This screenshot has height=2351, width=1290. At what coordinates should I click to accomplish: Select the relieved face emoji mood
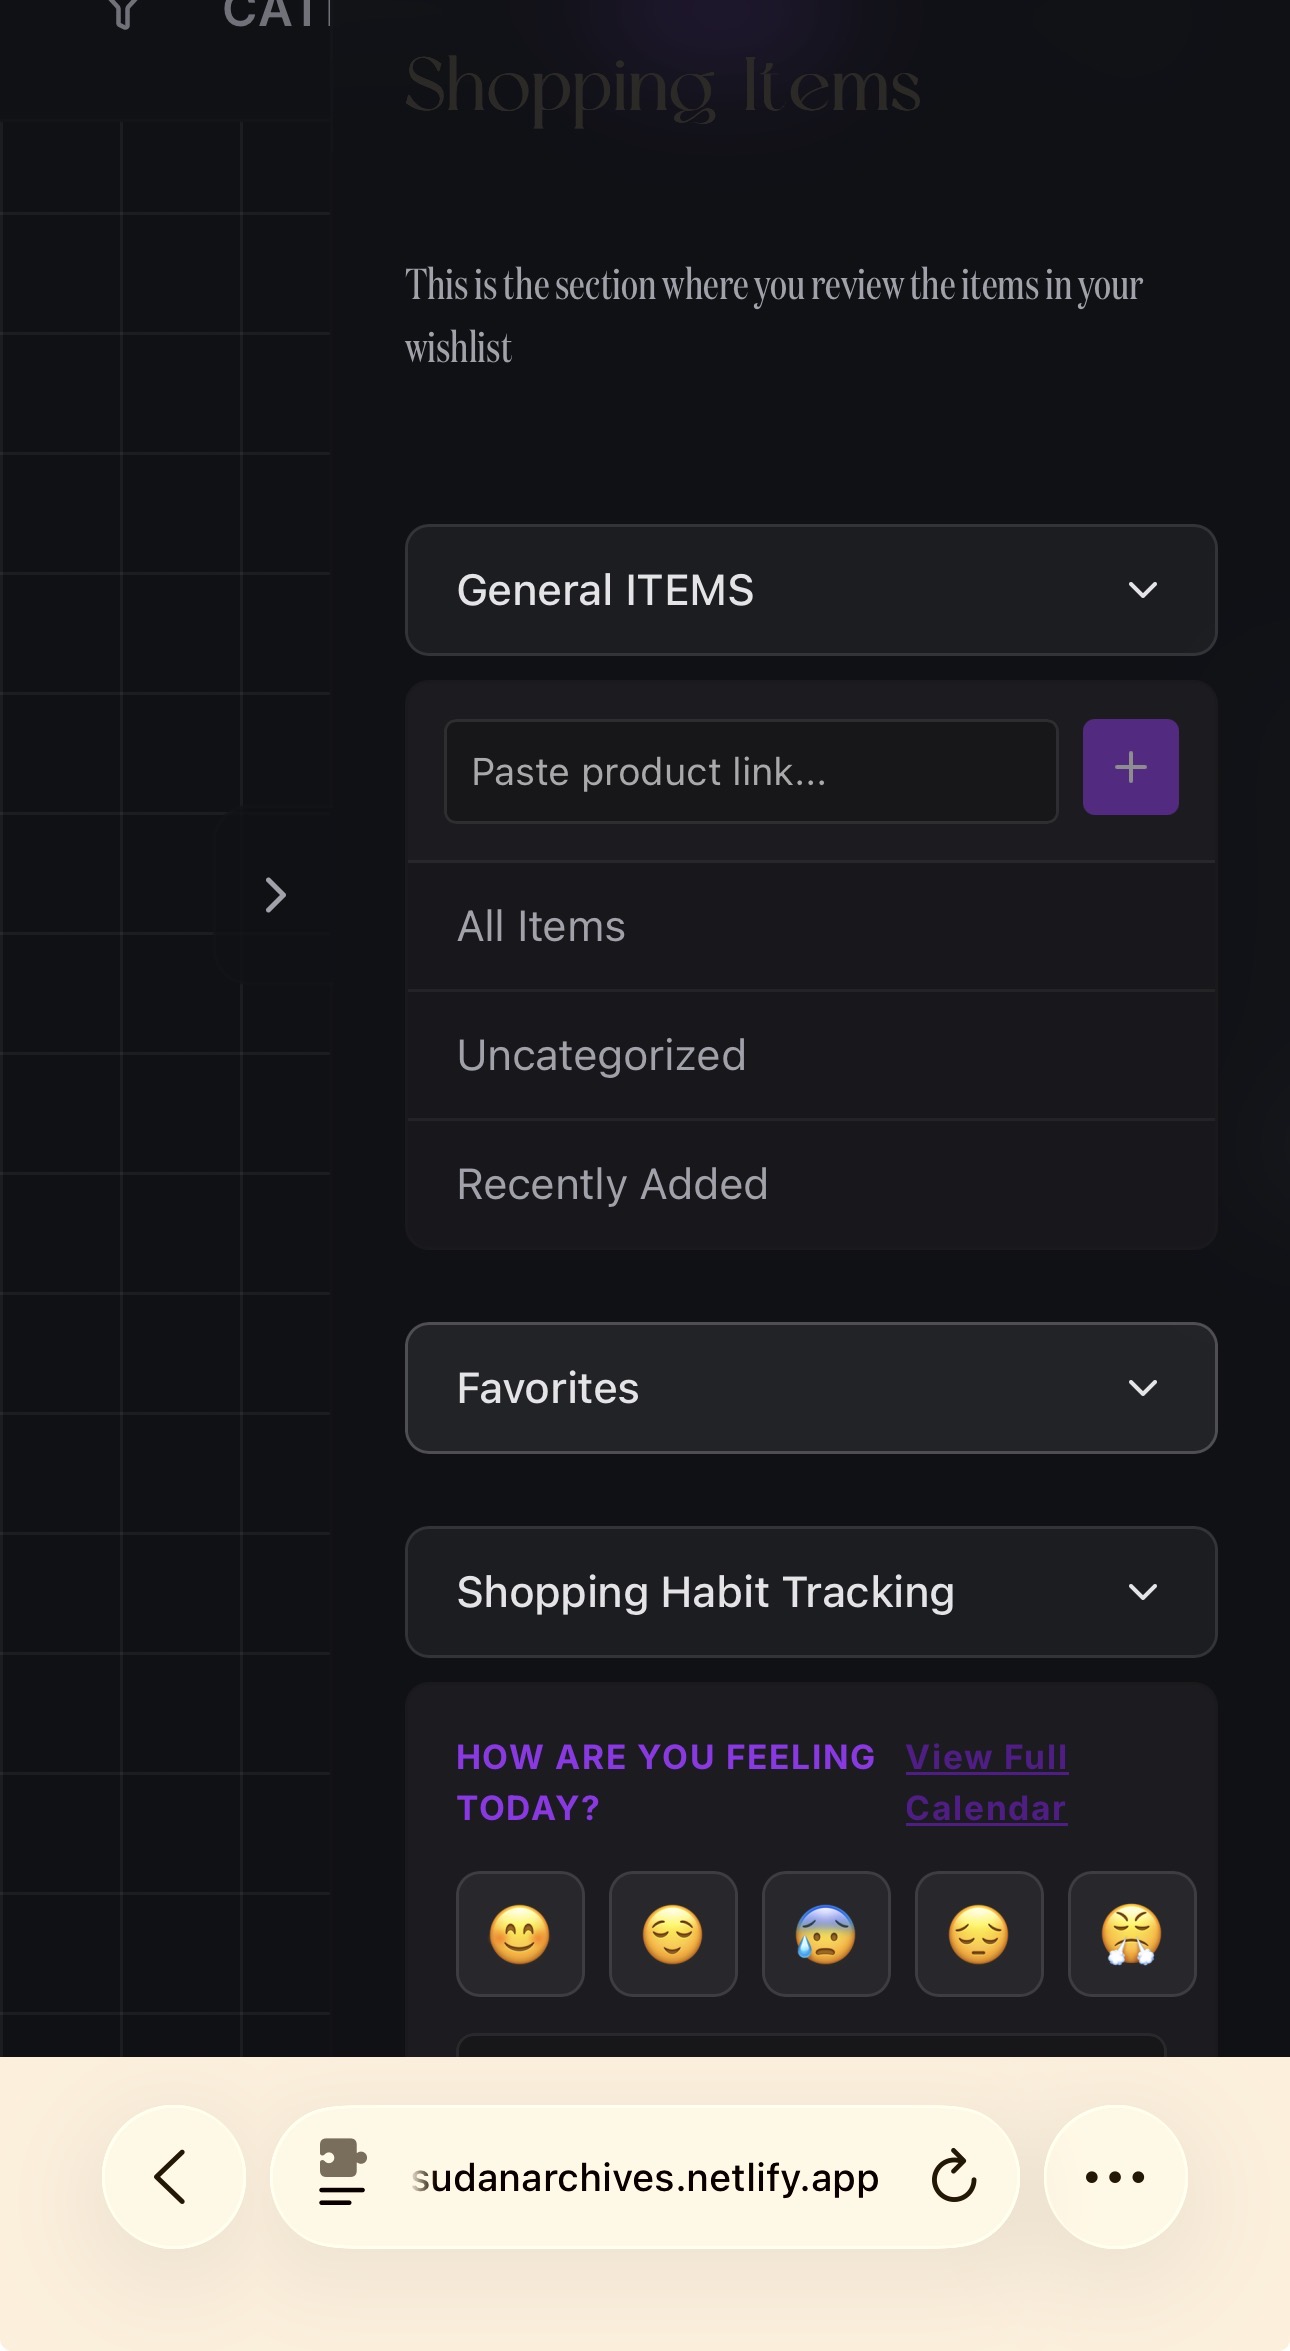673,1934
